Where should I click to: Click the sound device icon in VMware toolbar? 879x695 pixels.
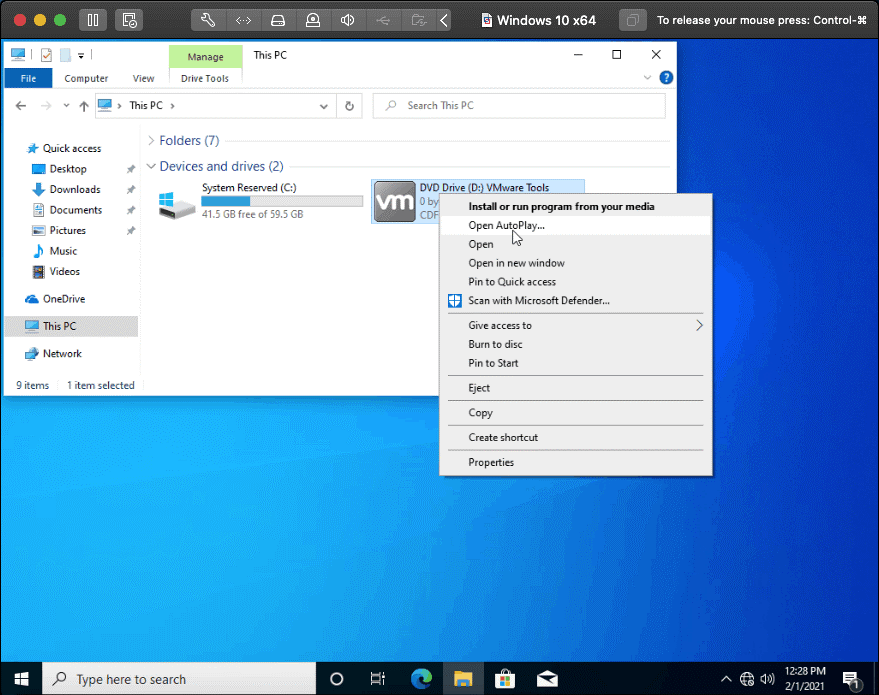[348, 20]
